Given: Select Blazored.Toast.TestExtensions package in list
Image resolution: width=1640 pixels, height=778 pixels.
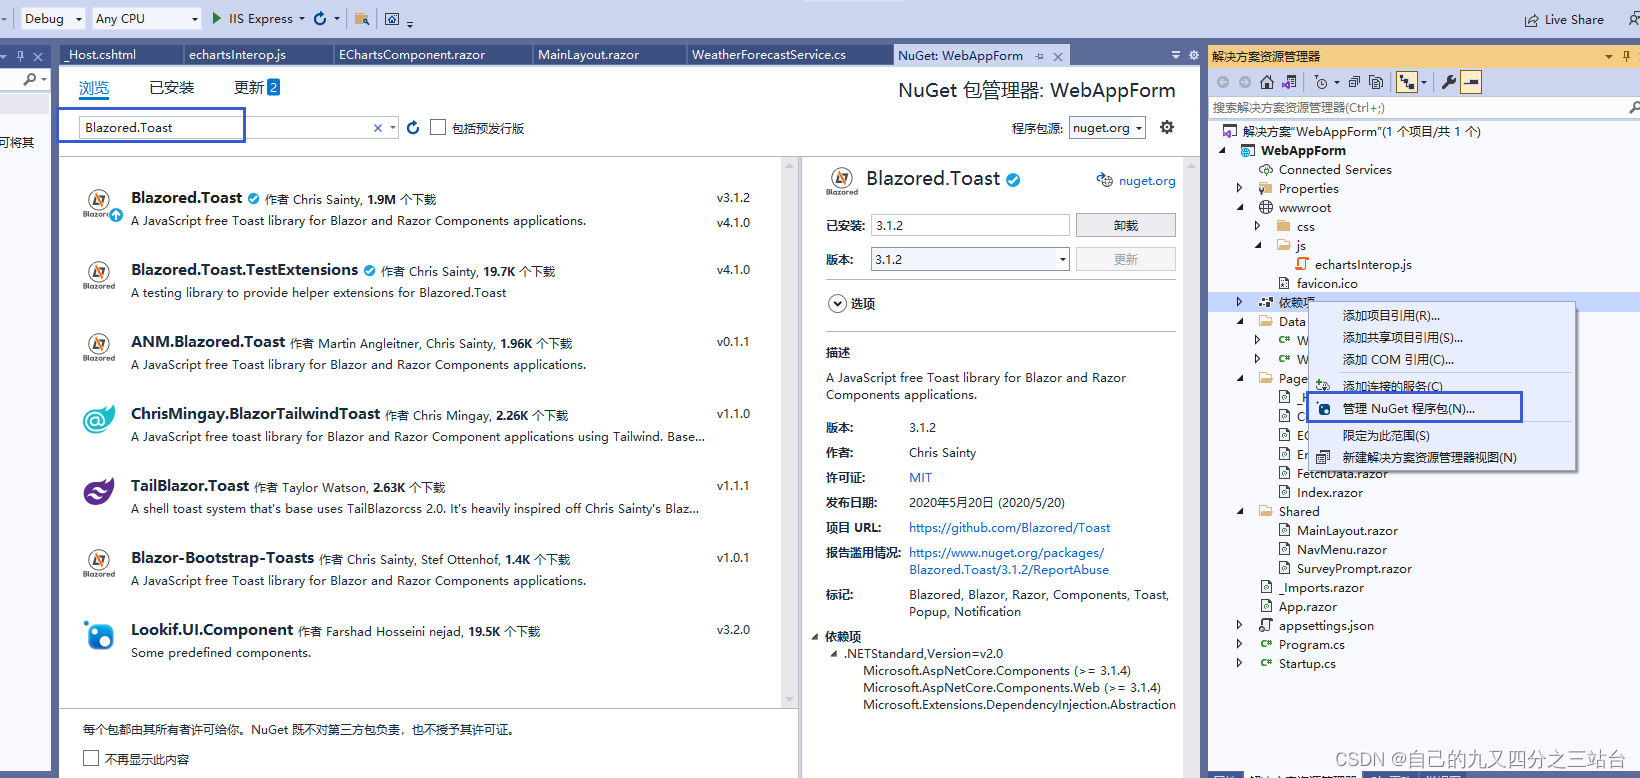Looking at the screenshot, I should click(x=418, y=281).
